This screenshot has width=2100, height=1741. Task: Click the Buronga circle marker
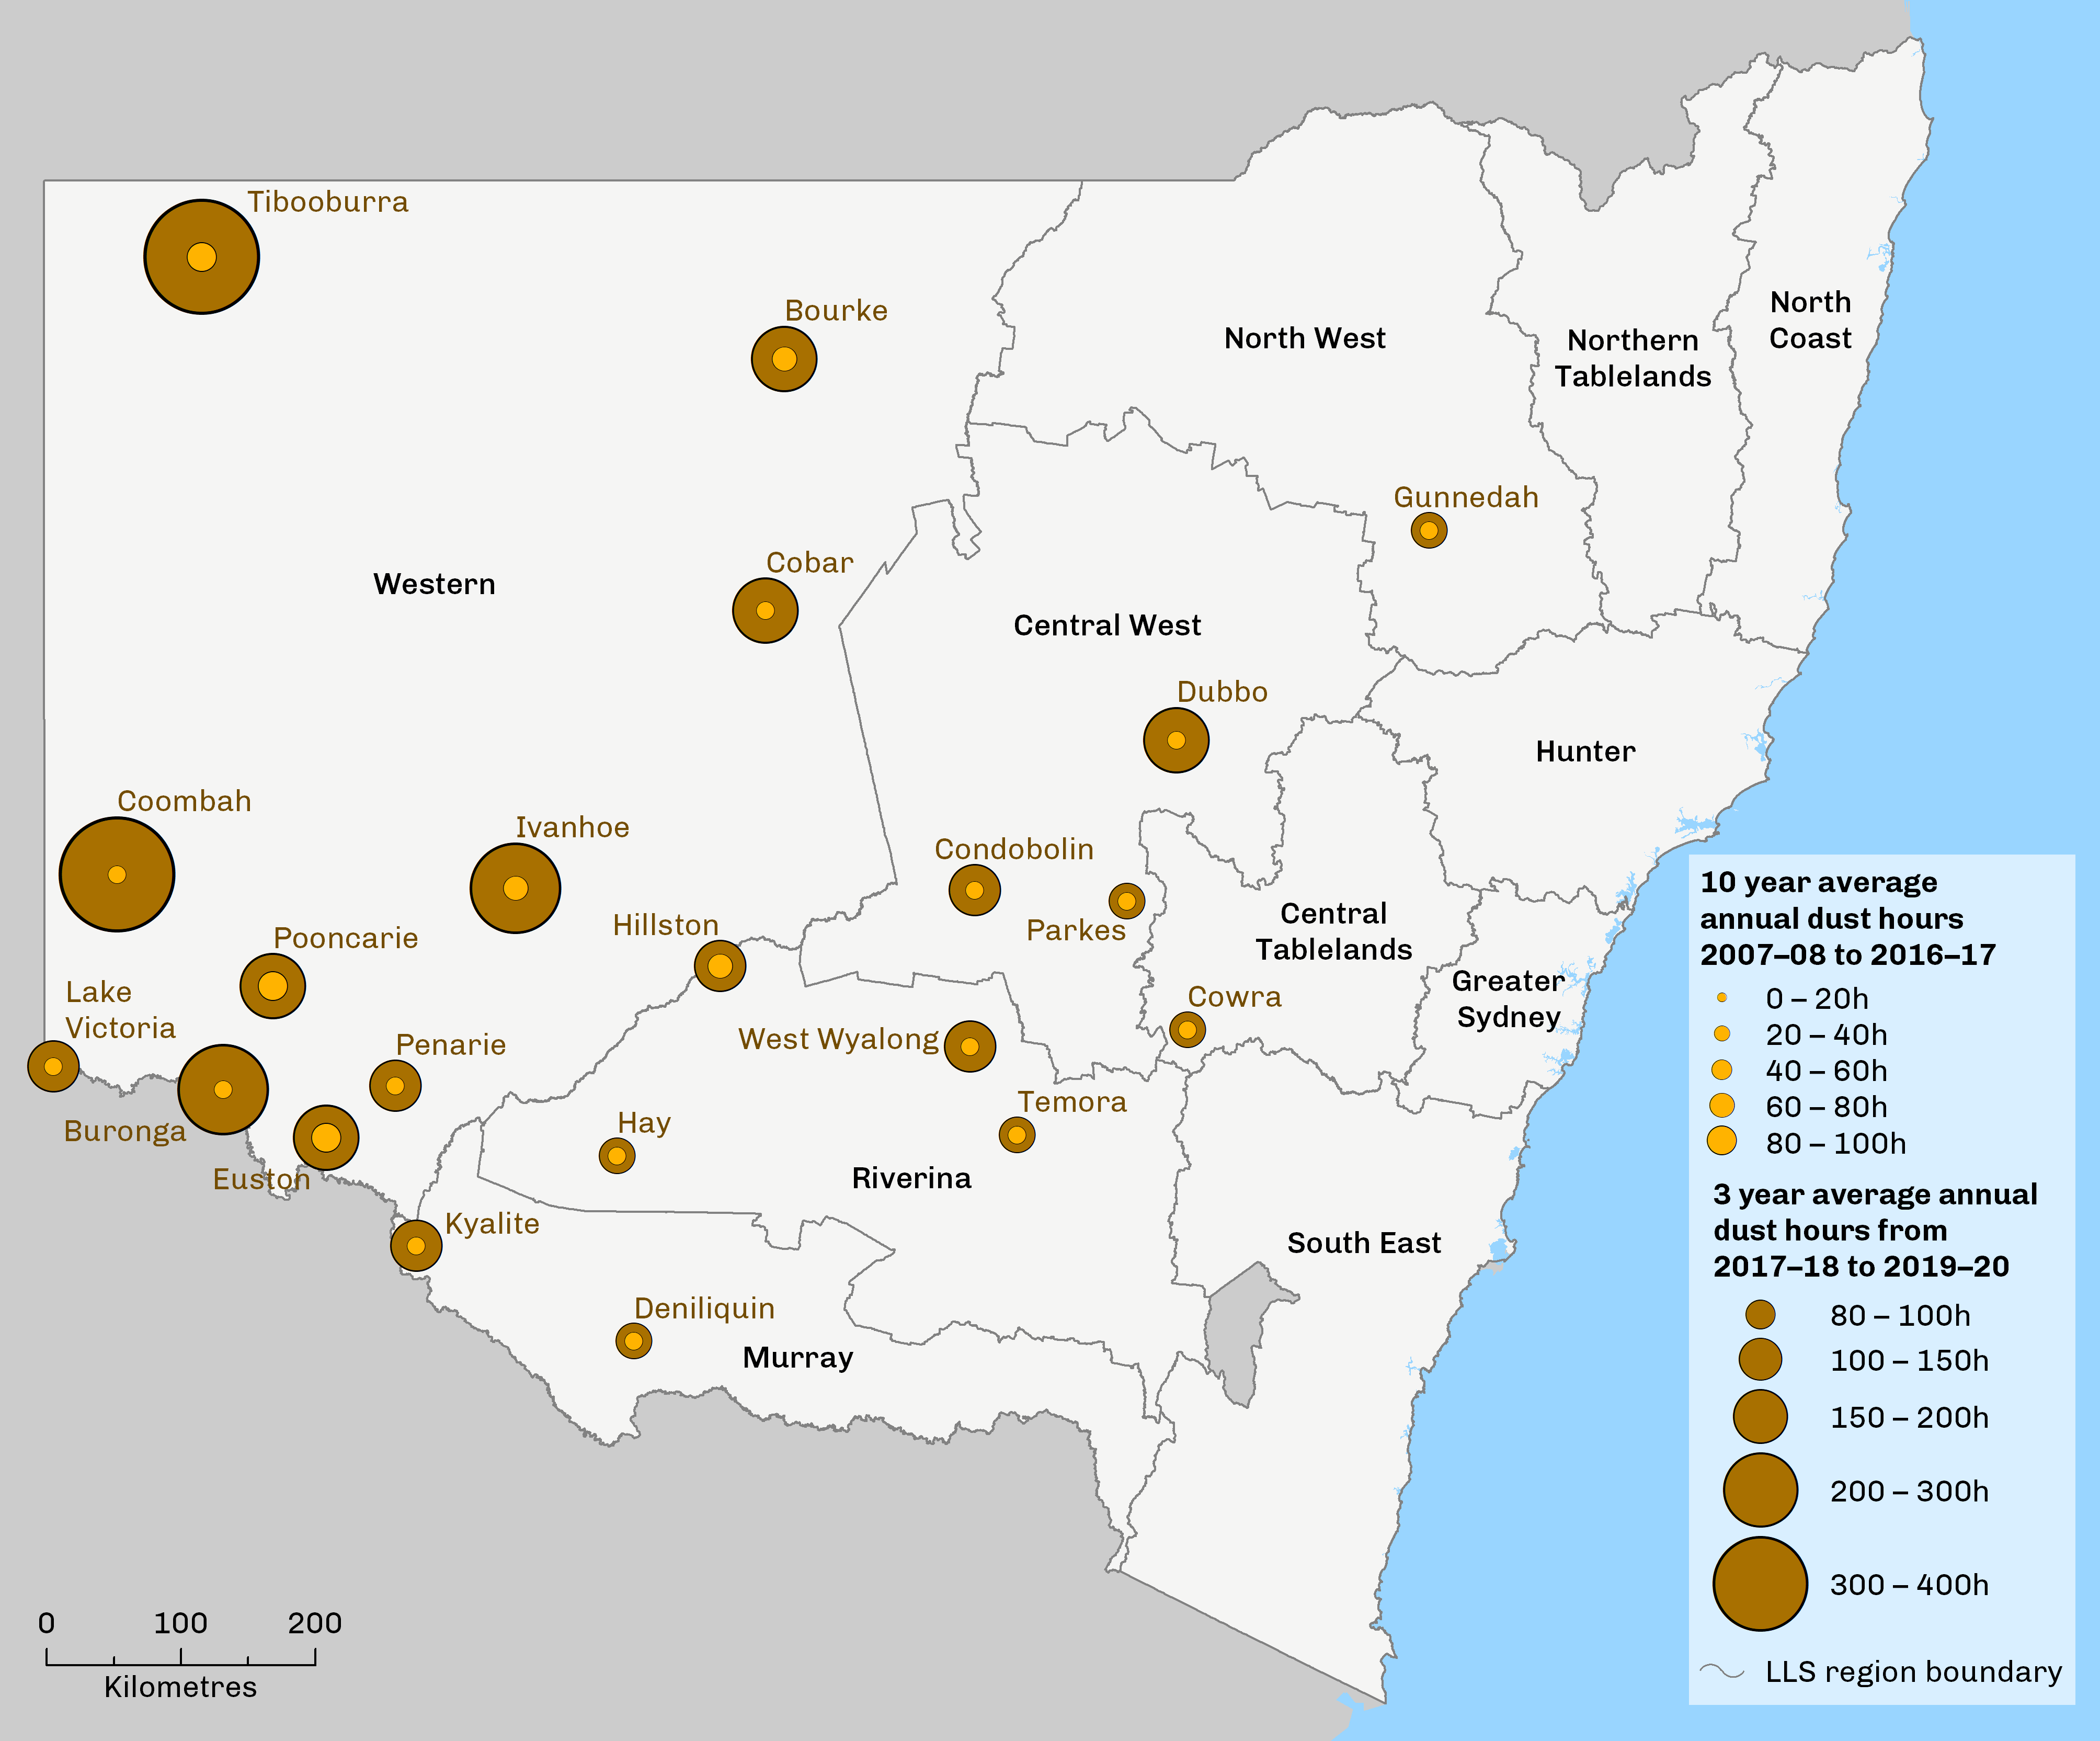click(x=223, y=1089)
